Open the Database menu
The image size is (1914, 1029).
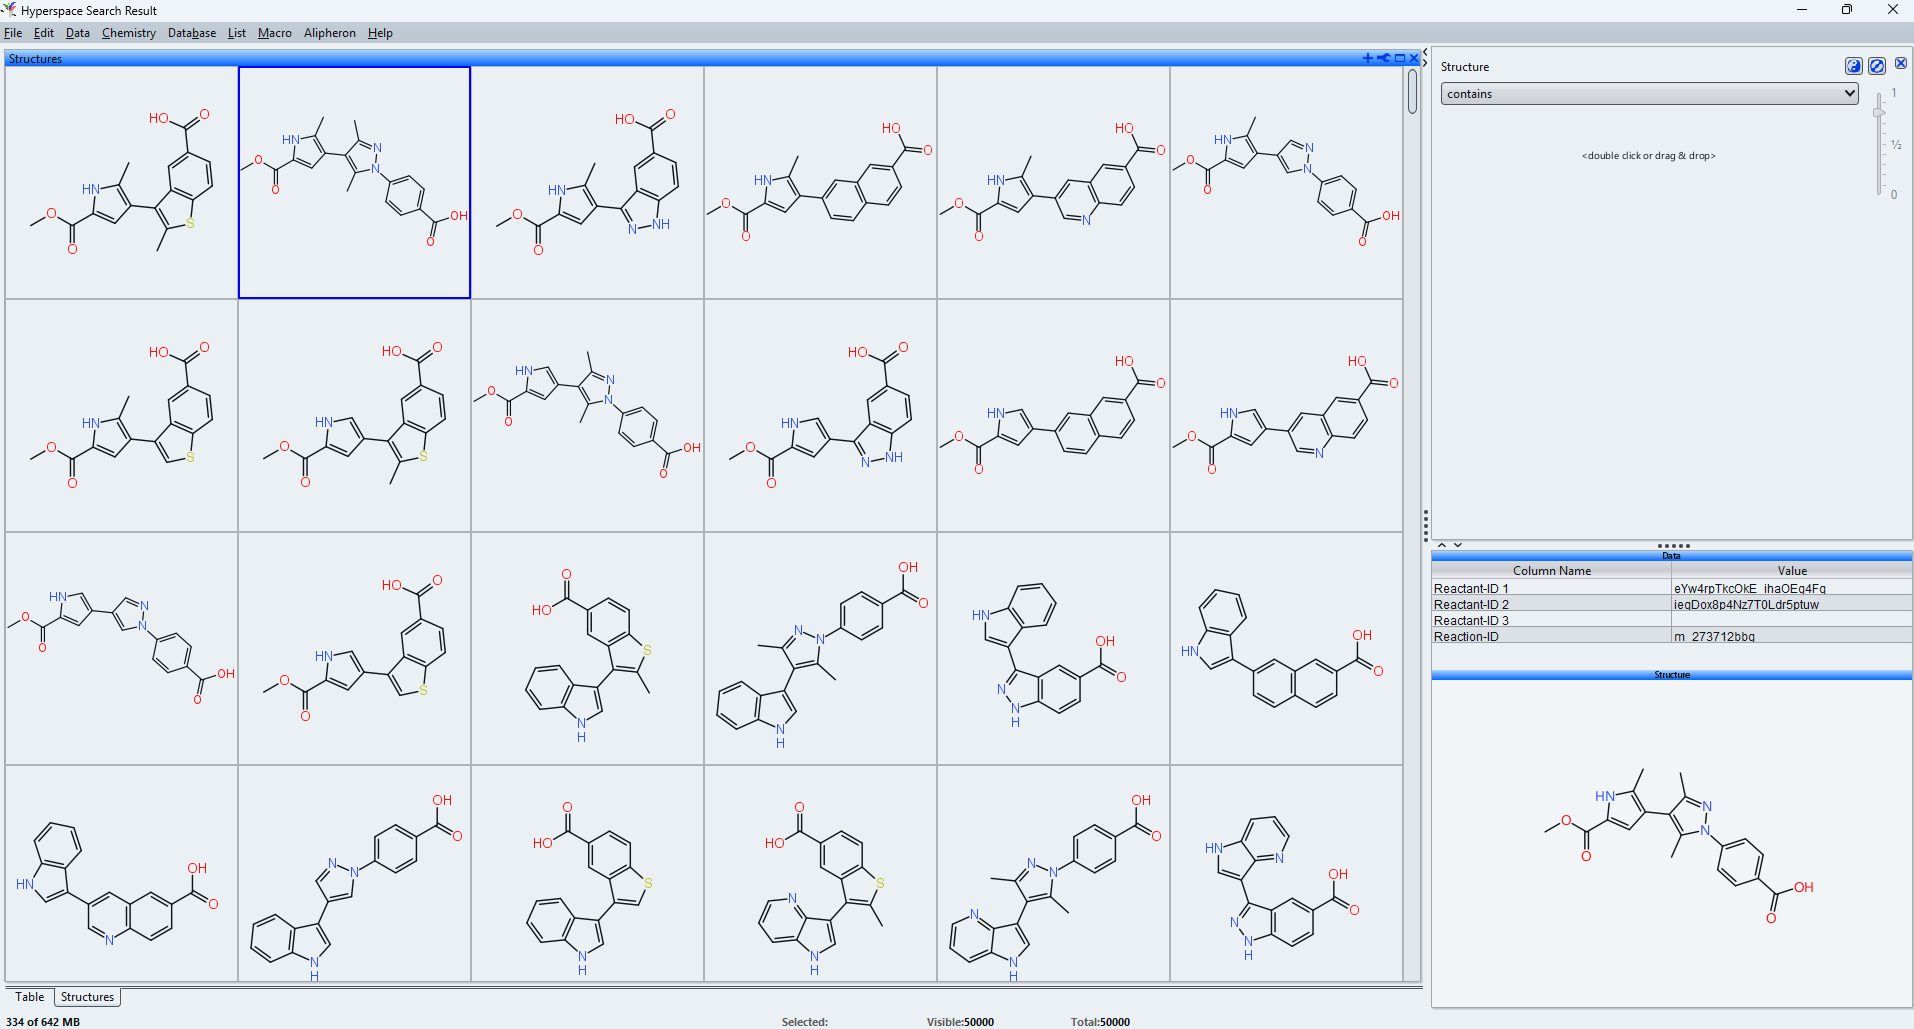pos(191,33)
